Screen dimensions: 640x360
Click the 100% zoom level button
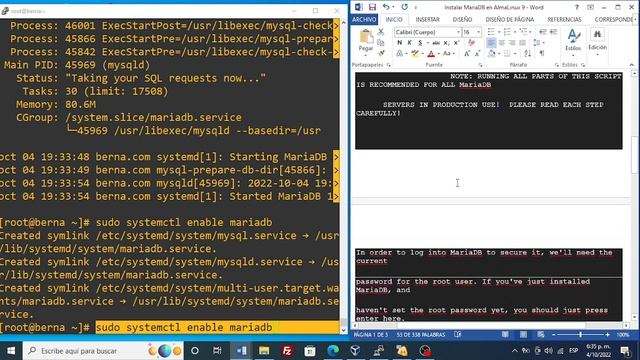(x=623, y=335)
